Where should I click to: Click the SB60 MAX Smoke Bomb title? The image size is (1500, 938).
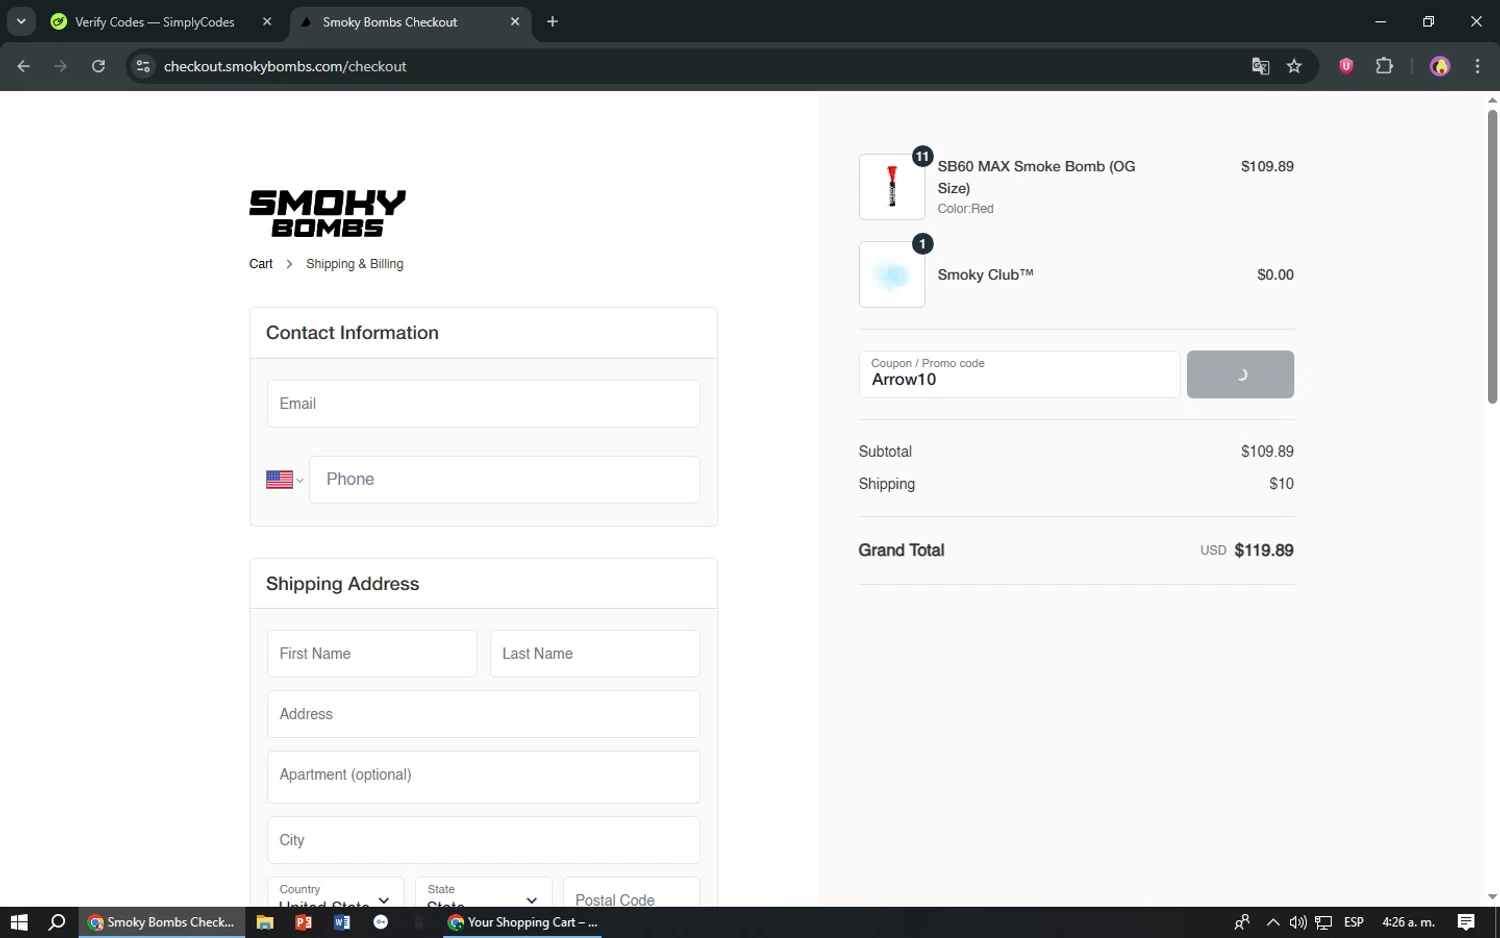pyautogui.click(x=1036, y=177)
